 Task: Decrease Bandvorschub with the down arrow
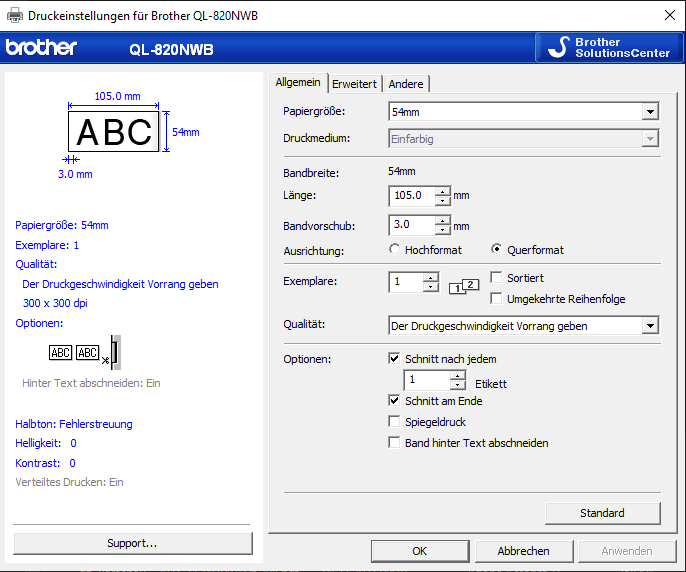(443, 230)
